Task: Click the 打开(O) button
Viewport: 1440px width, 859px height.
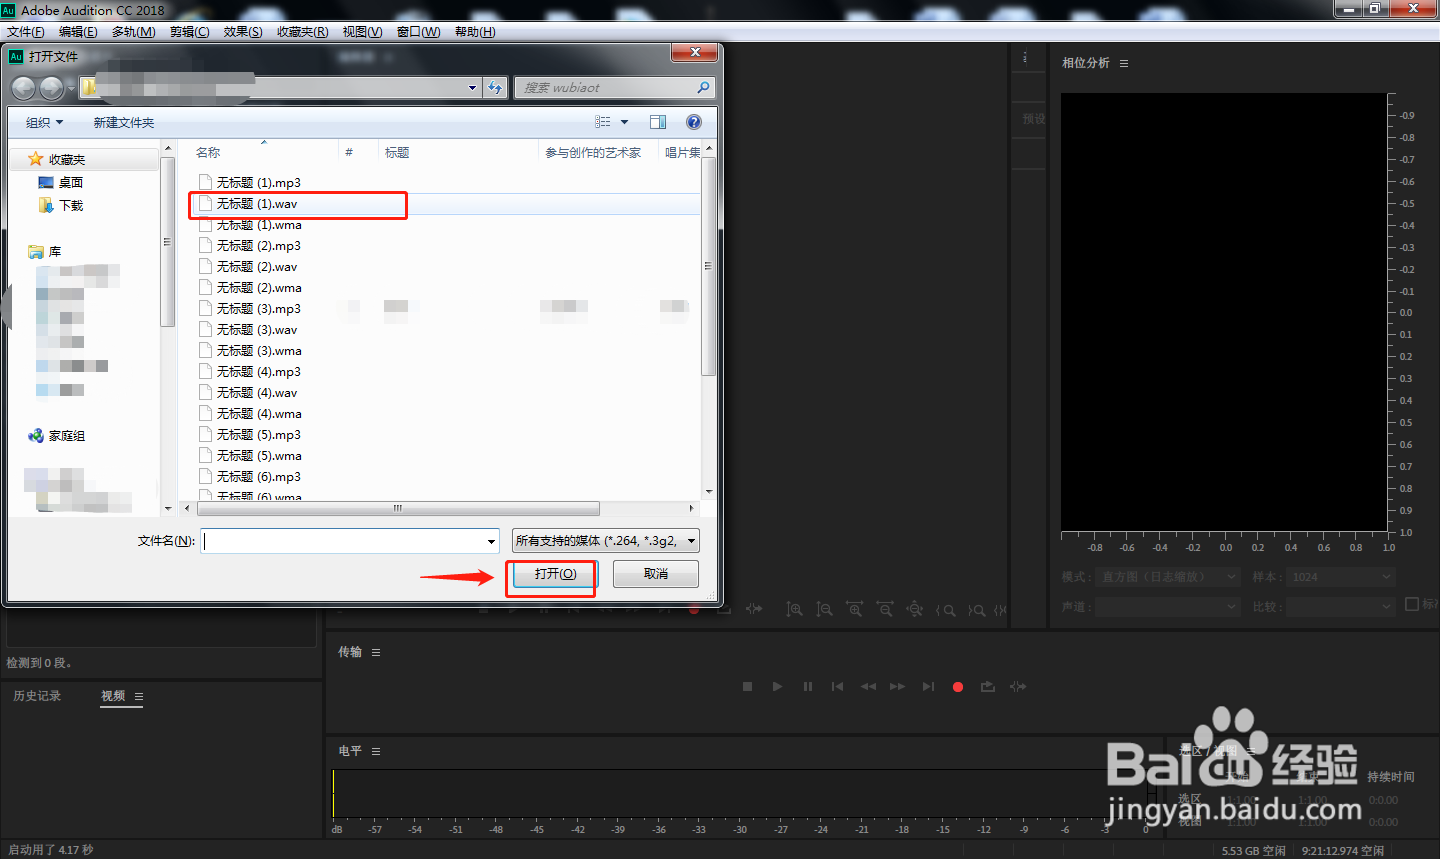Action: (554, 574)
